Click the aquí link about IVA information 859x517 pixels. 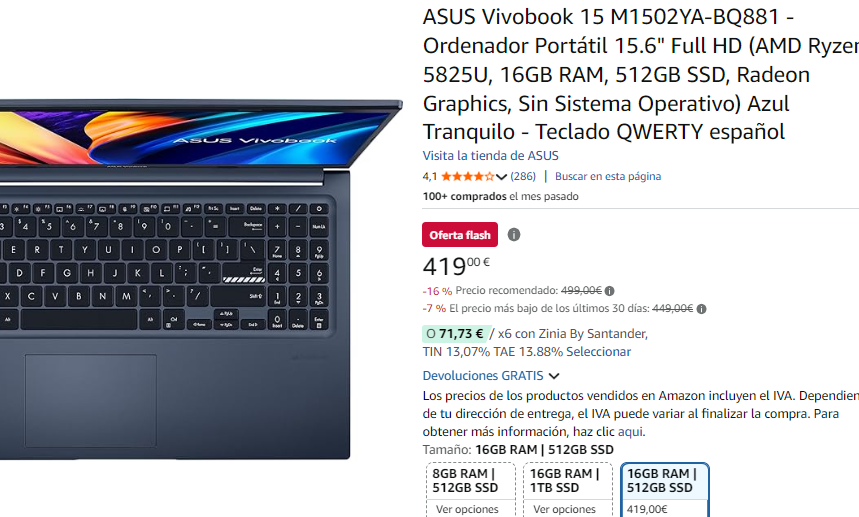coord(631,432)
